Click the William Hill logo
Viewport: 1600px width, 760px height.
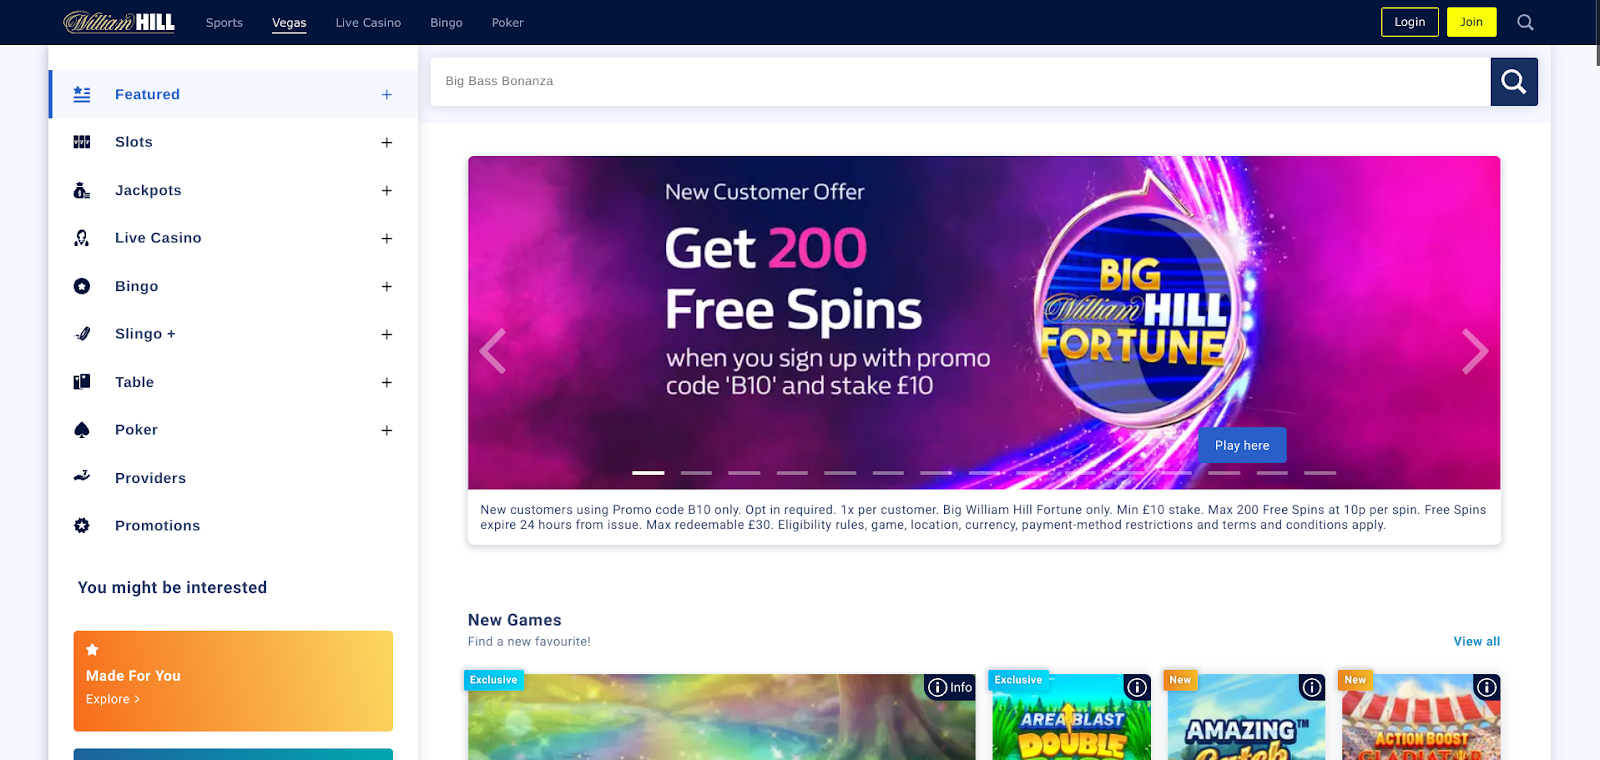click(x=119, y=22)
